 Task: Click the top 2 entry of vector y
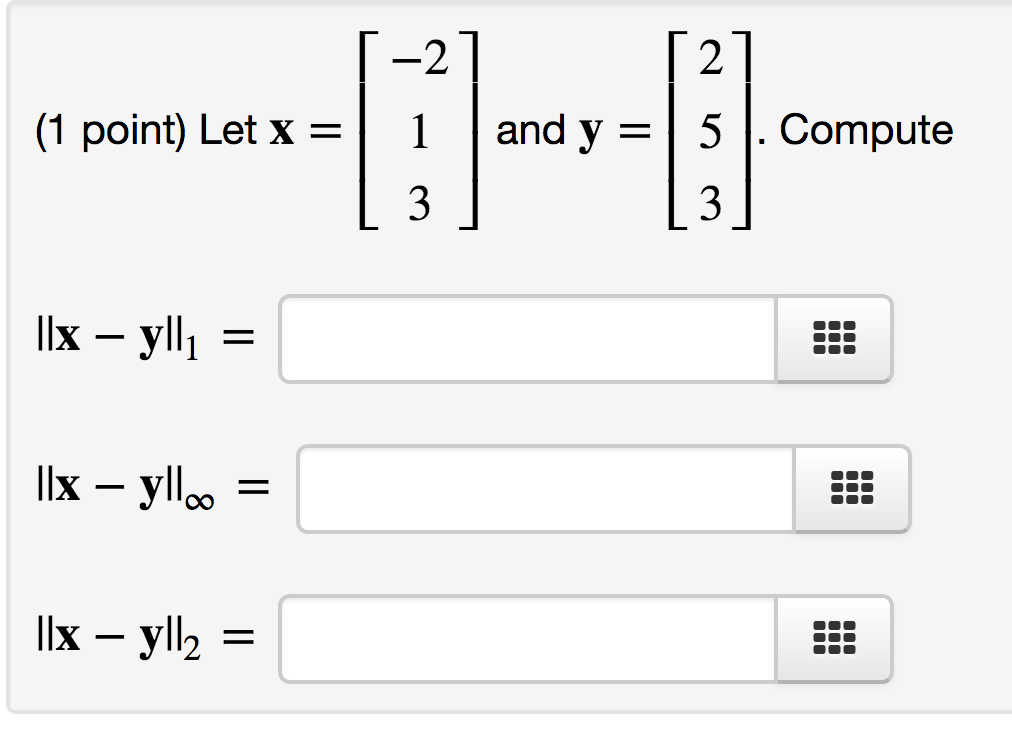click(x=711, y=58)
